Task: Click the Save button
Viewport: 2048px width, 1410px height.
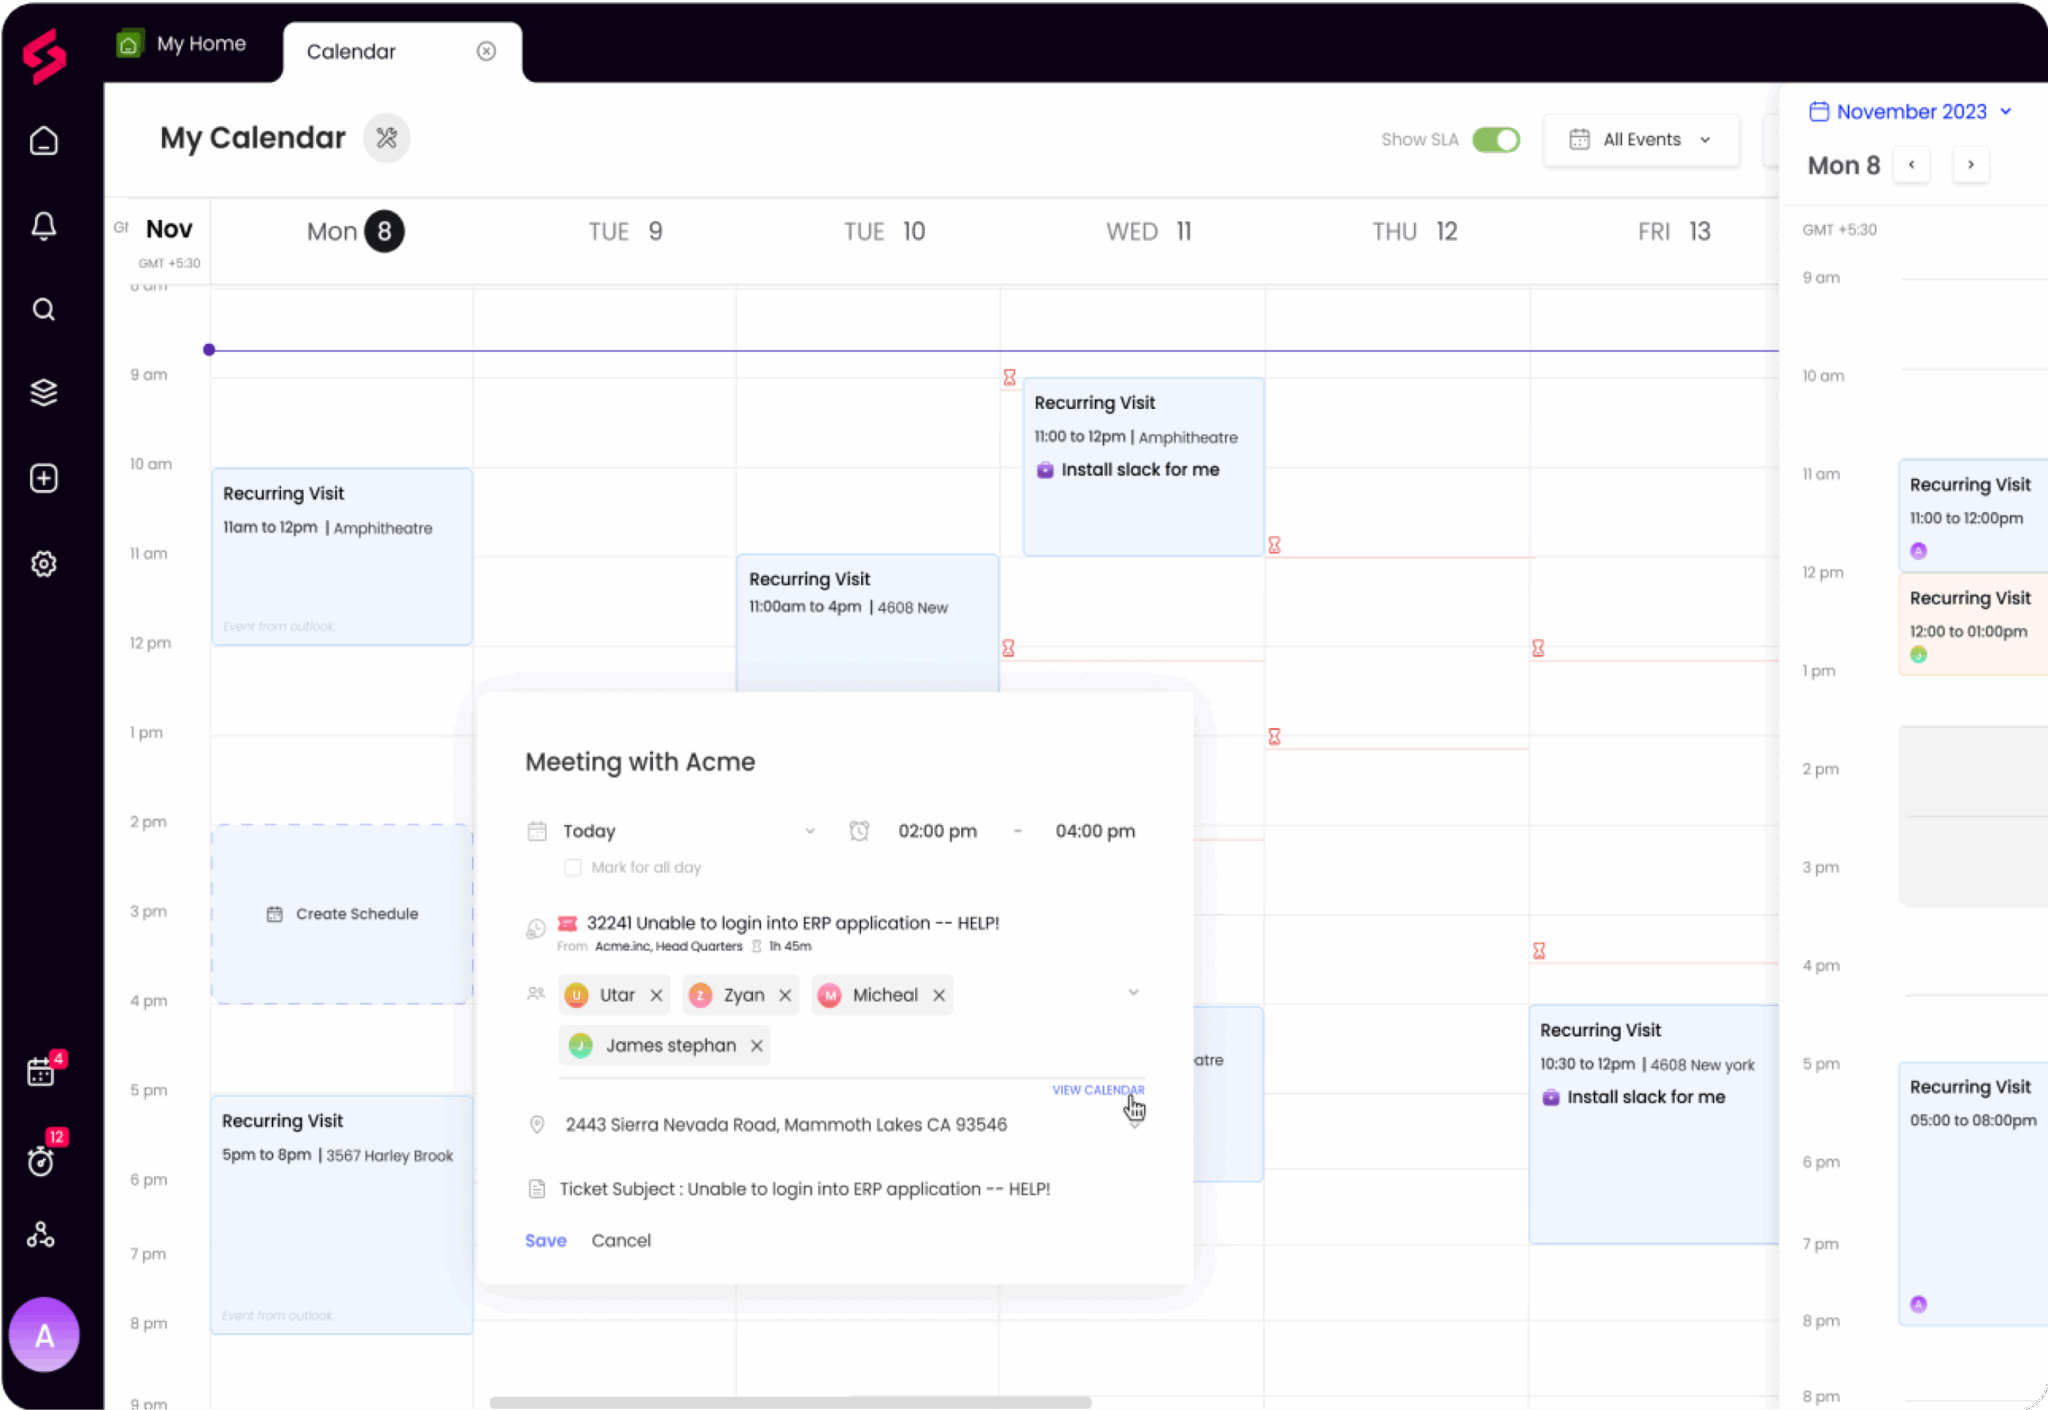Action: 546,1240
